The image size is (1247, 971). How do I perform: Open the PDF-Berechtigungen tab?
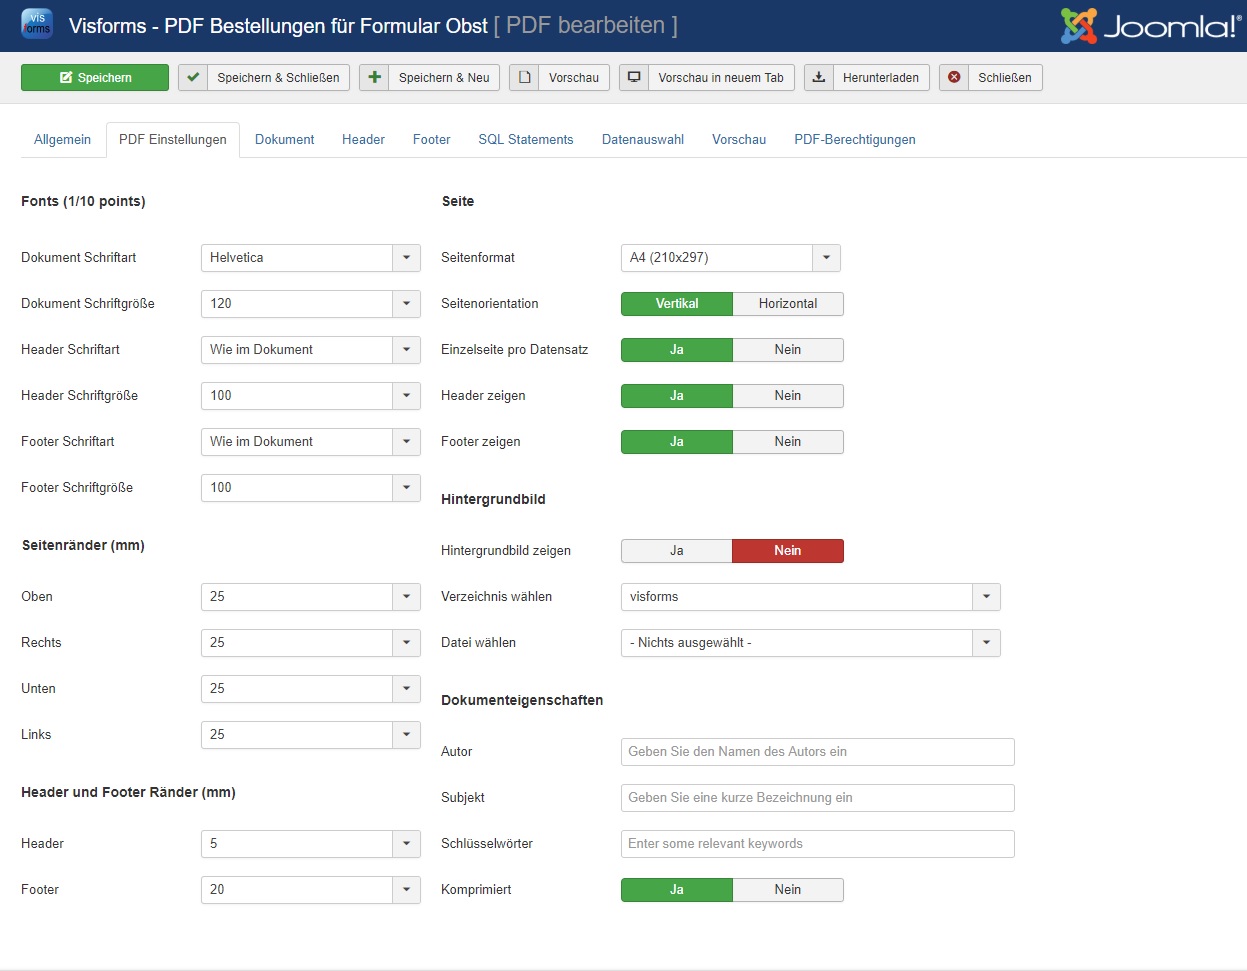pyautogui.click(x=854, y=140)
